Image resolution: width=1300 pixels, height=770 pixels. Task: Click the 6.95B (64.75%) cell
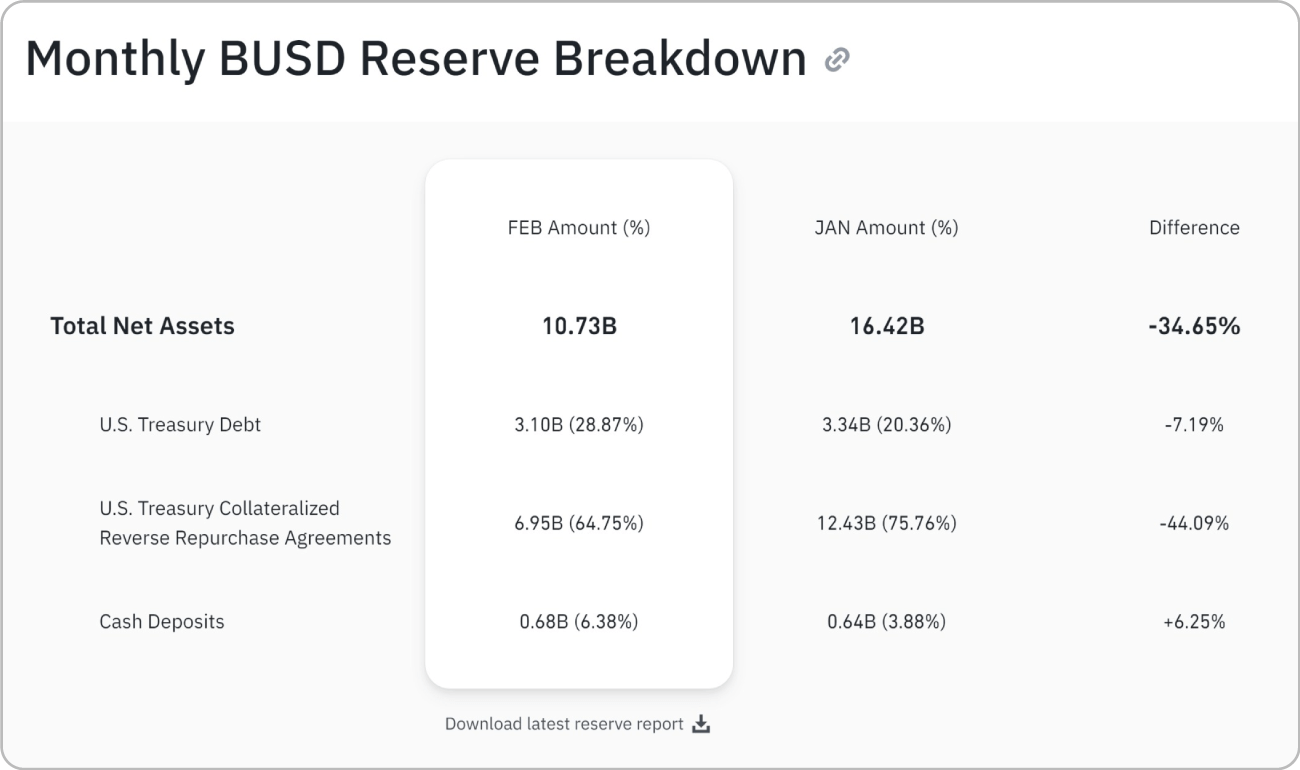pos(579,523)
